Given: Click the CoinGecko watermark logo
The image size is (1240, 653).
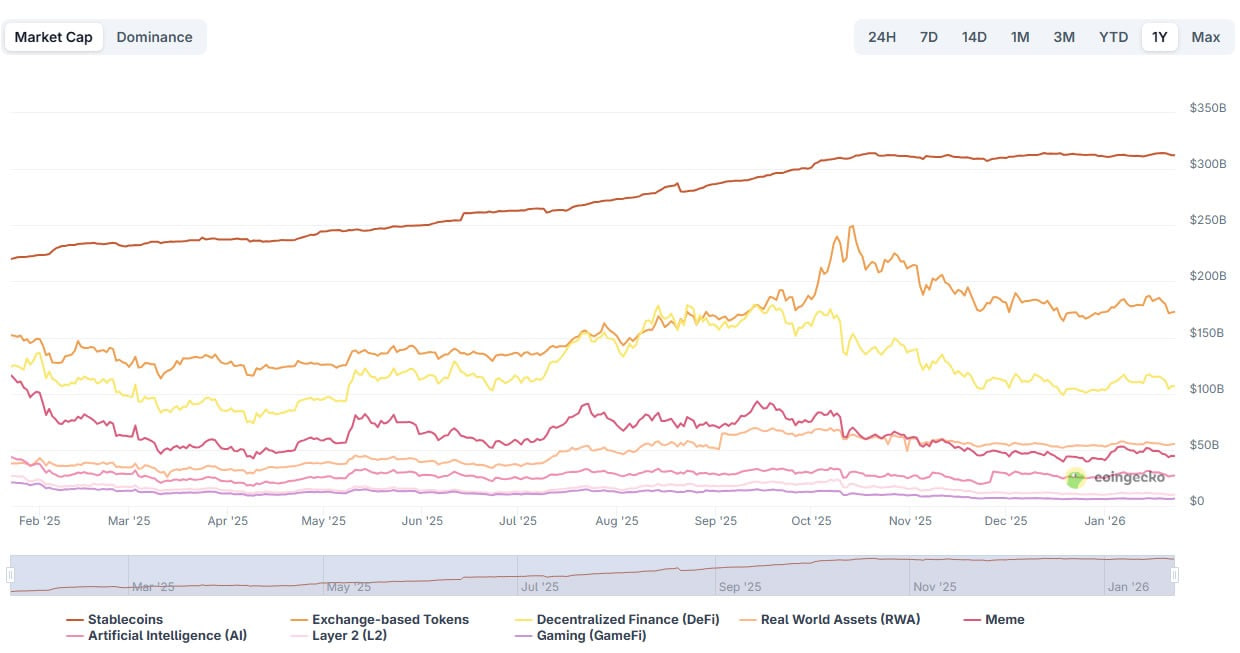Looking at the screenshot, I should 1075,479.
